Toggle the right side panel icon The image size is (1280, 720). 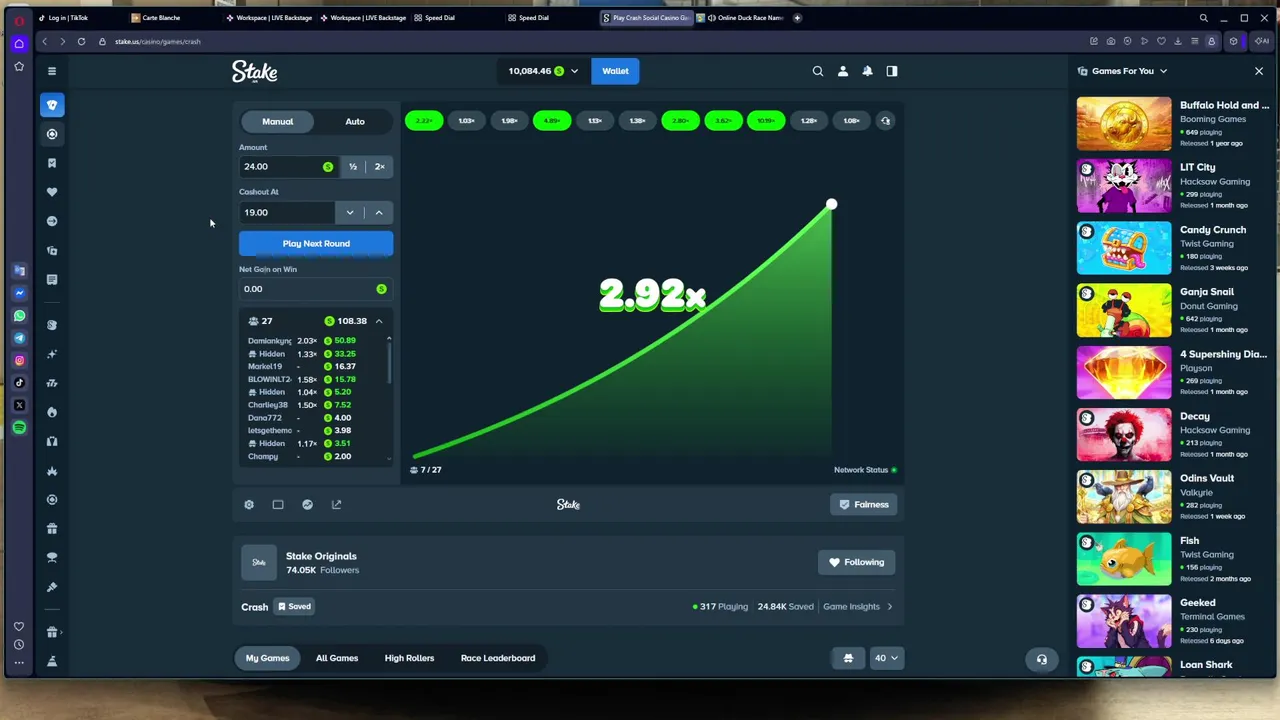pyautogui.click(x=892, y=71)
